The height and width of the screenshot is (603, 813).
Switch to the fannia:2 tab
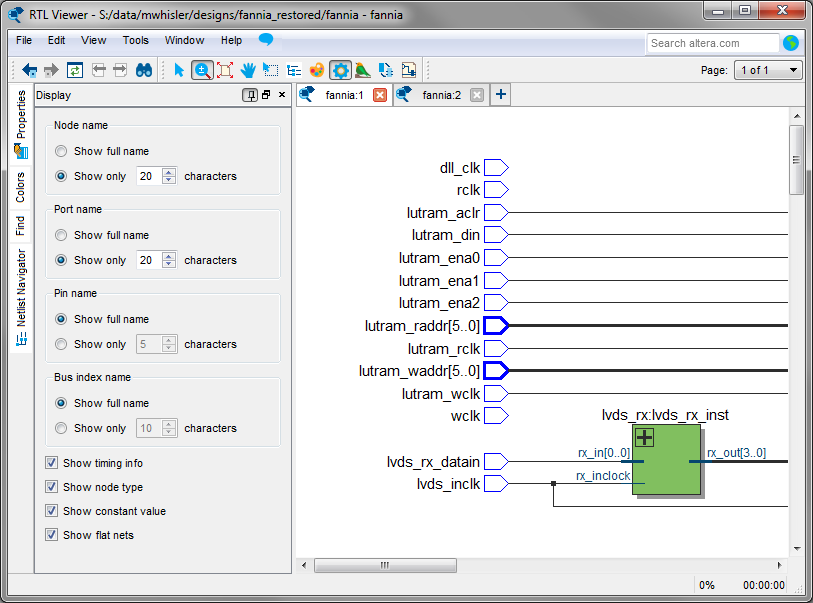click(x=440, y=95)
